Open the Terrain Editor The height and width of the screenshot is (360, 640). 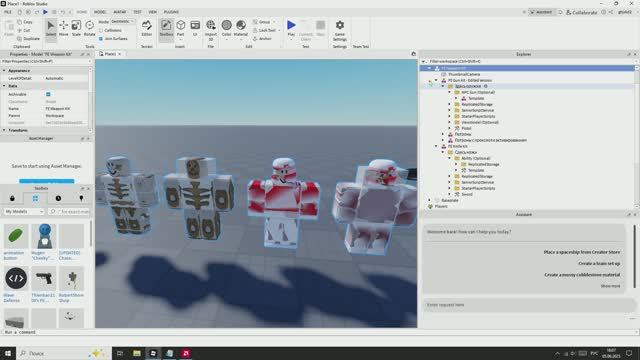coord(147,28)
